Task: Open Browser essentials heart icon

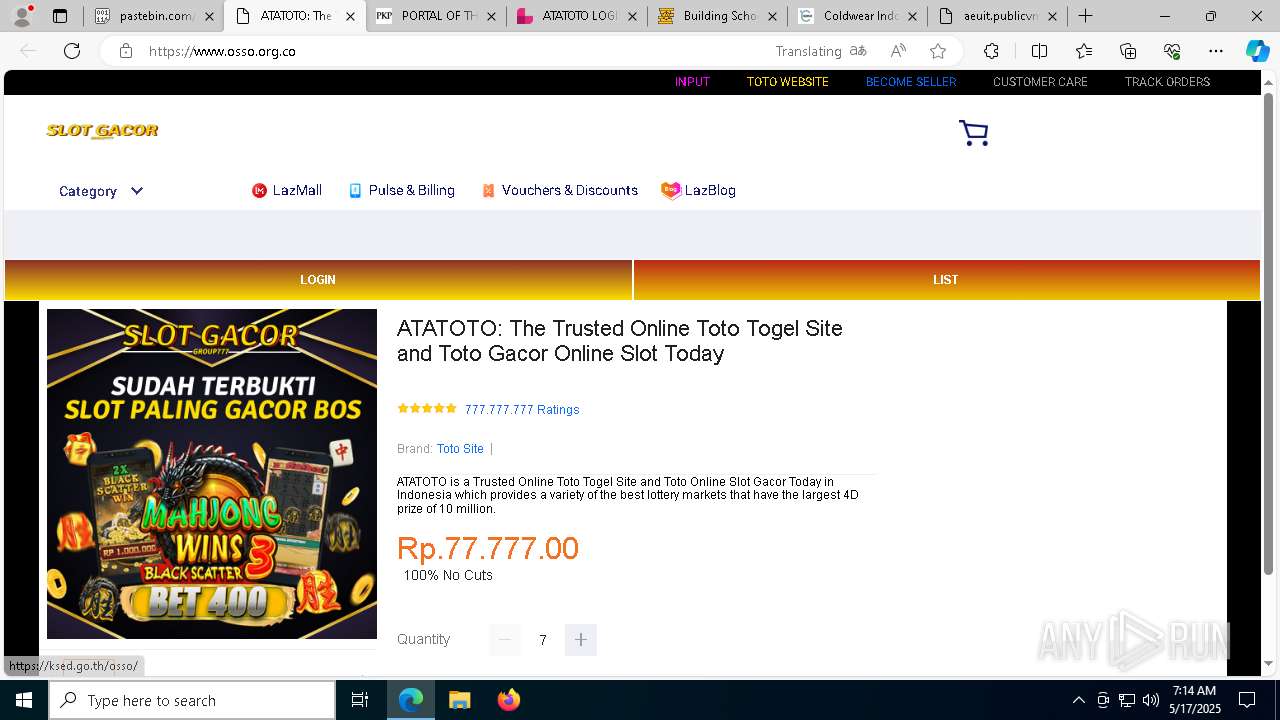Action: point(1172,51)
